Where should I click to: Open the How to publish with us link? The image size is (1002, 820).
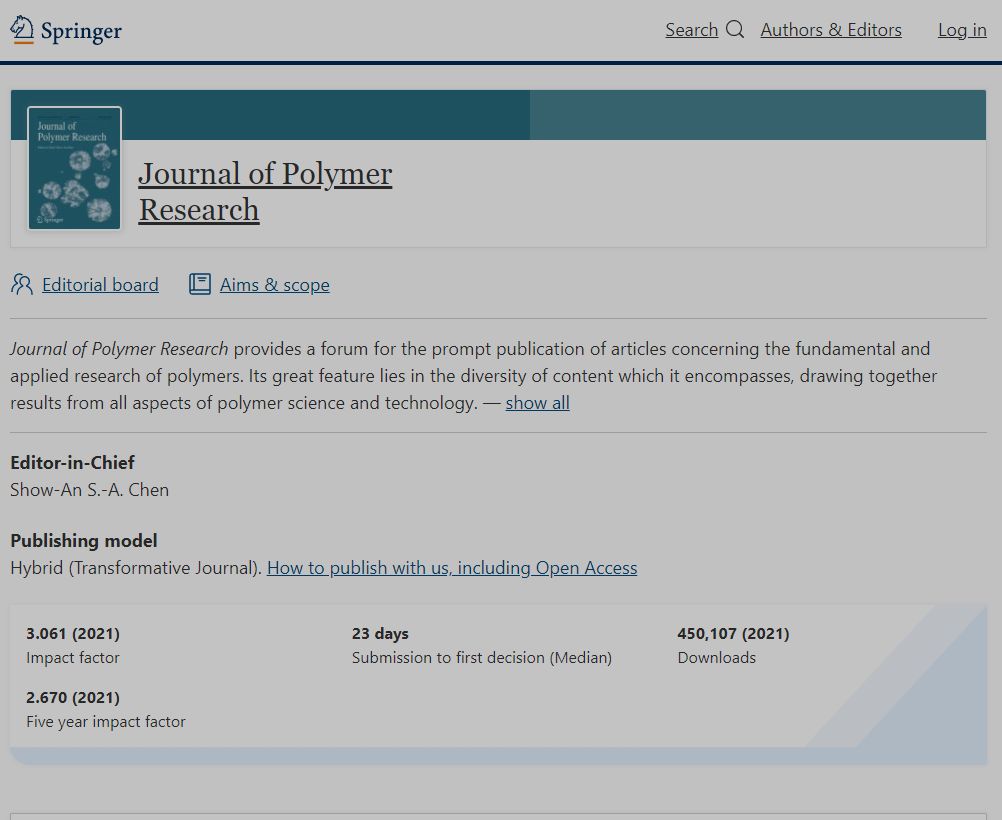tap(451, 567)
